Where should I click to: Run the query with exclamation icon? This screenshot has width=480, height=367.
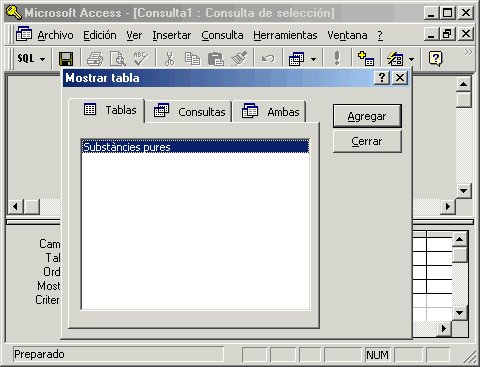pyautogui.click(x=337, y=59)
